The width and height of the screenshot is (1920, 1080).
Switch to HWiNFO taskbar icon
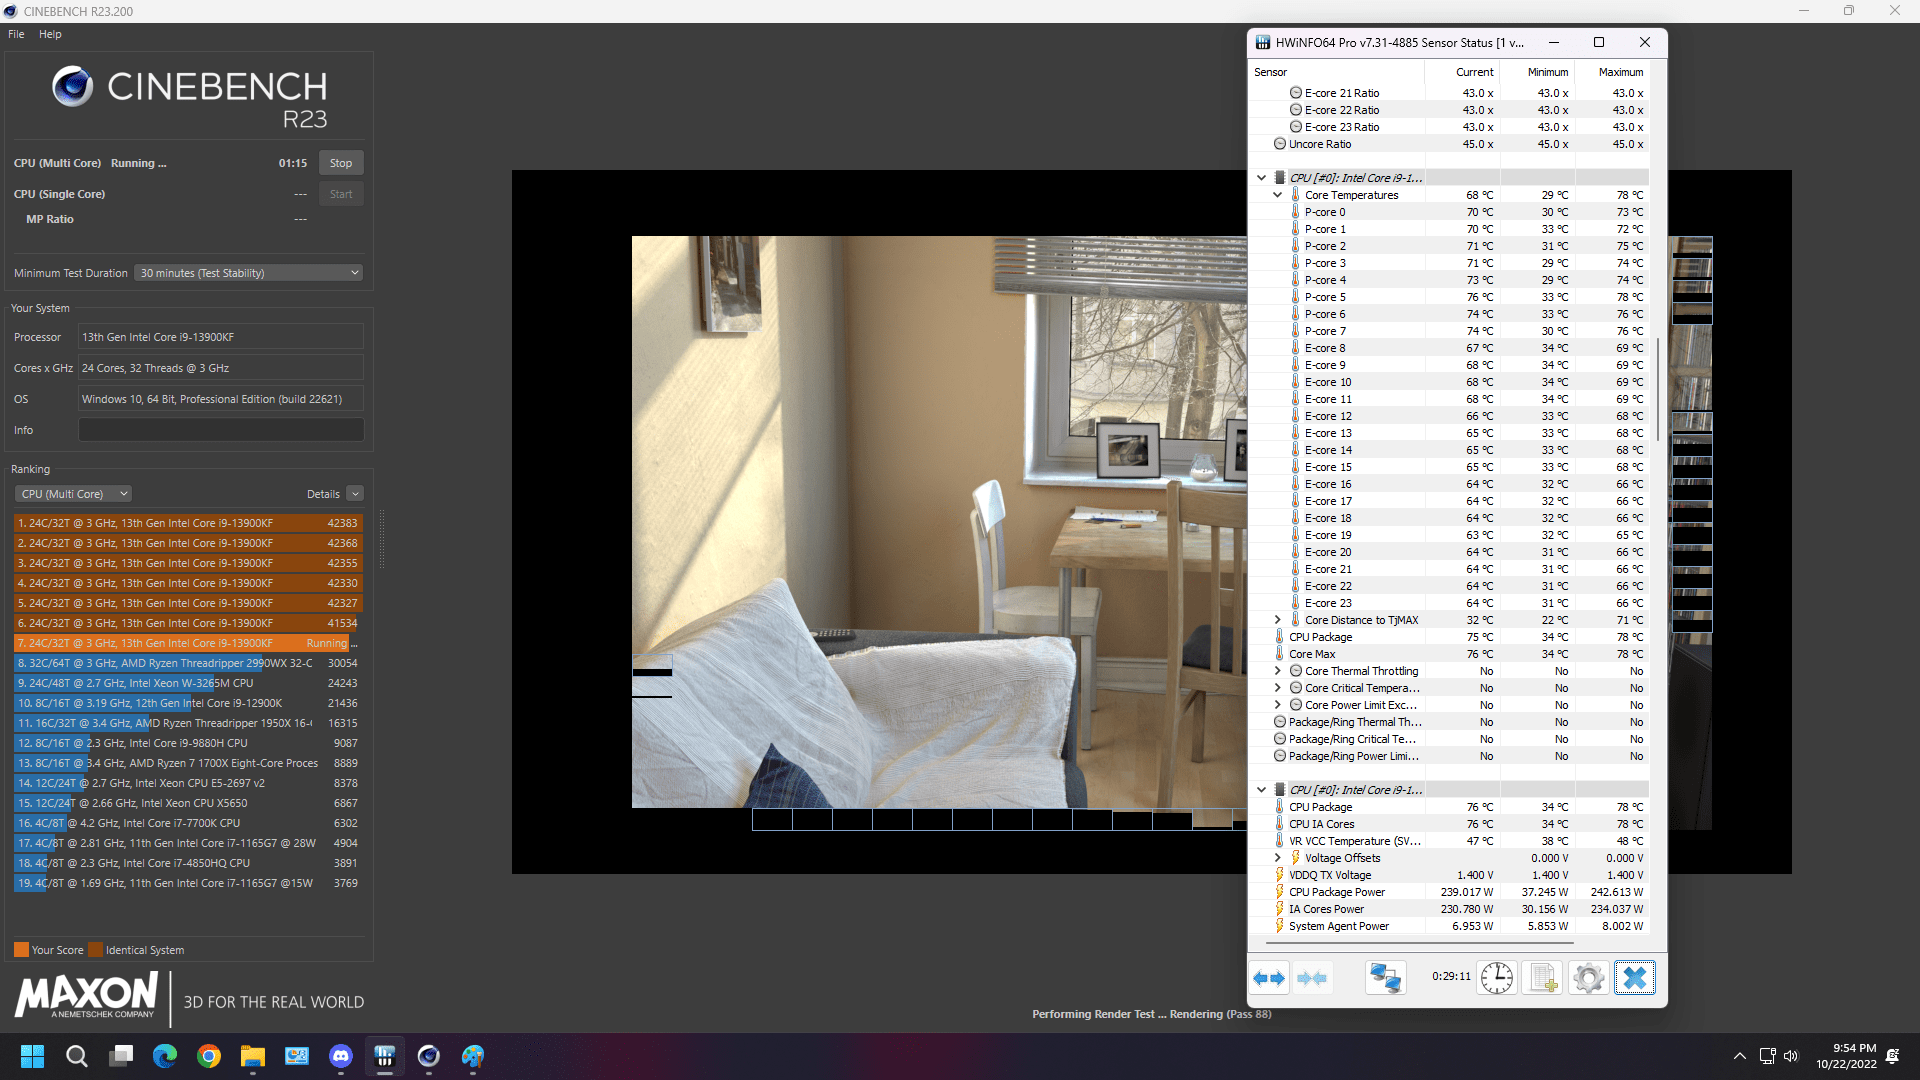(385, 1056)
